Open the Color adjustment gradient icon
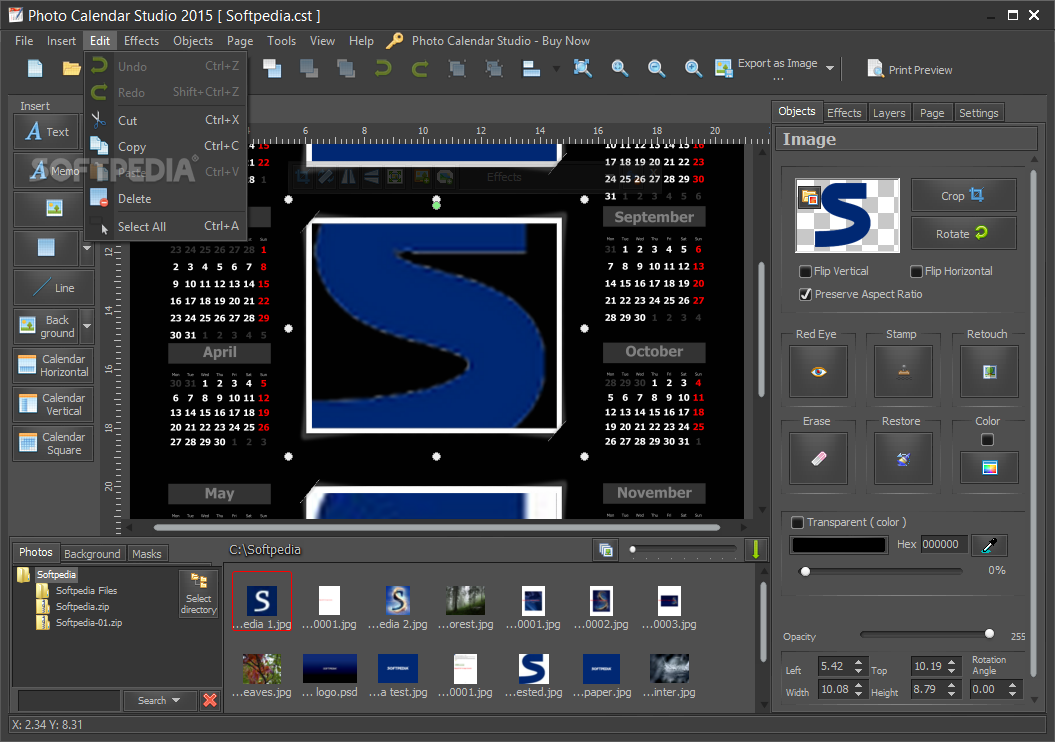This screenshot has width=1055, height=742. (989, 468)
